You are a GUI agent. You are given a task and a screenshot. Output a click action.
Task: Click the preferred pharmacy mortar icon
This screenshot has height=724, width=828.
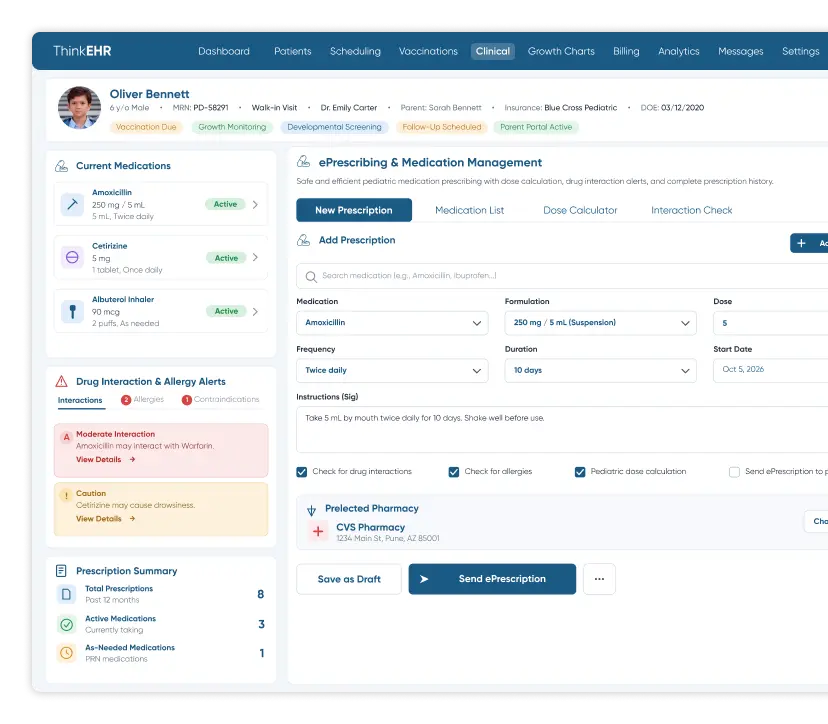[312, 510]
